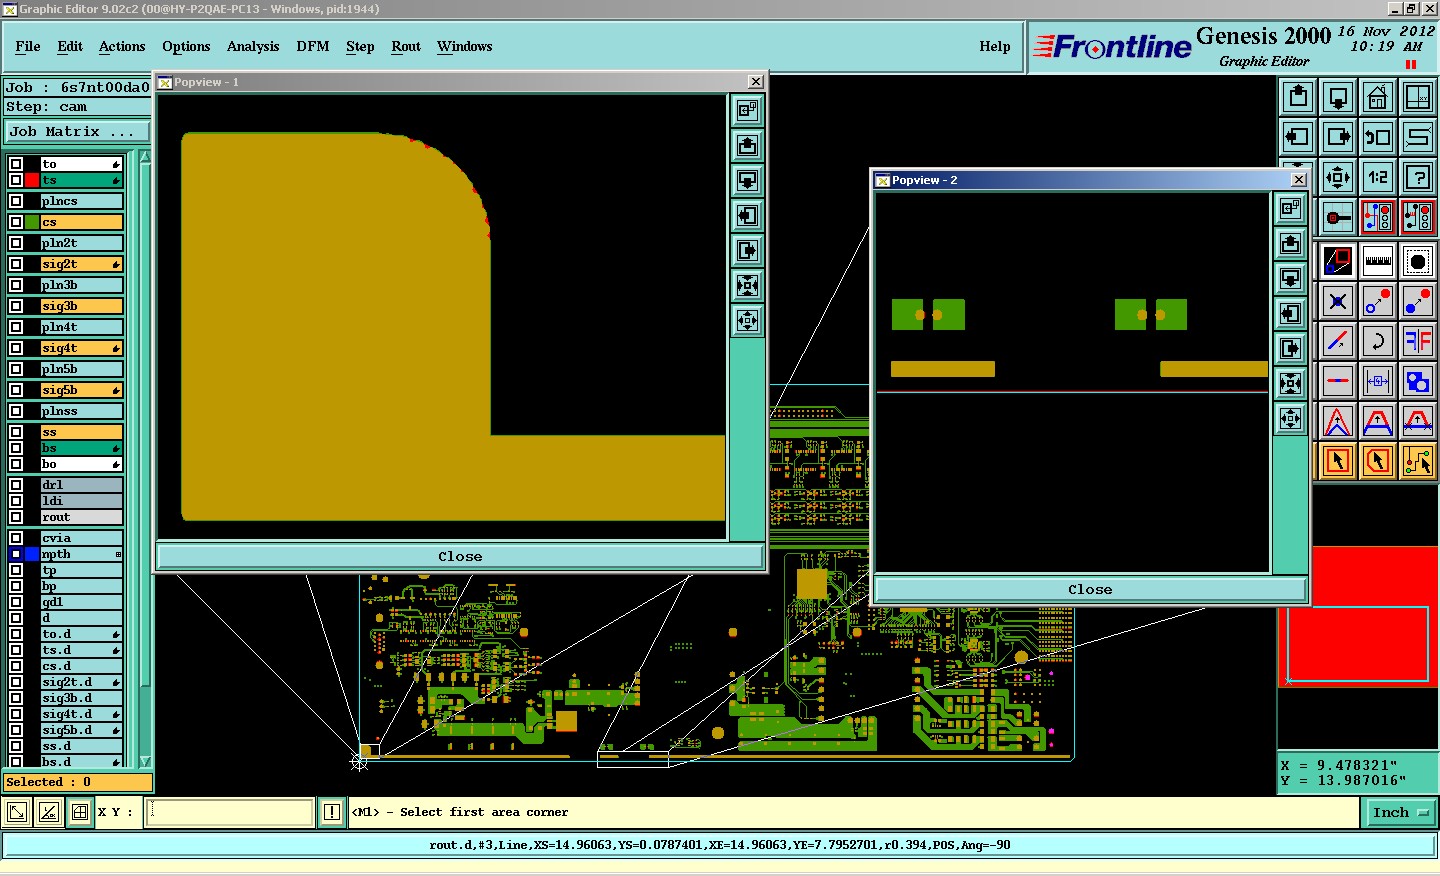Click the grid snap icon at bottom left

point(80,812)
